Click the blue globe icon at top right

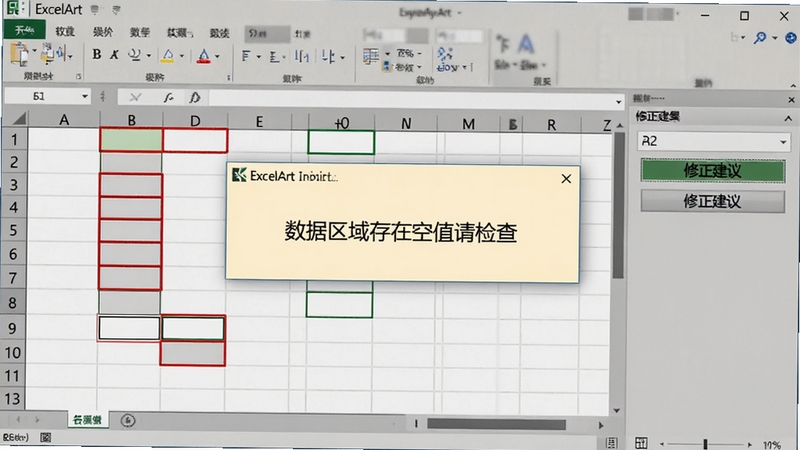click(x=790, y=38)
